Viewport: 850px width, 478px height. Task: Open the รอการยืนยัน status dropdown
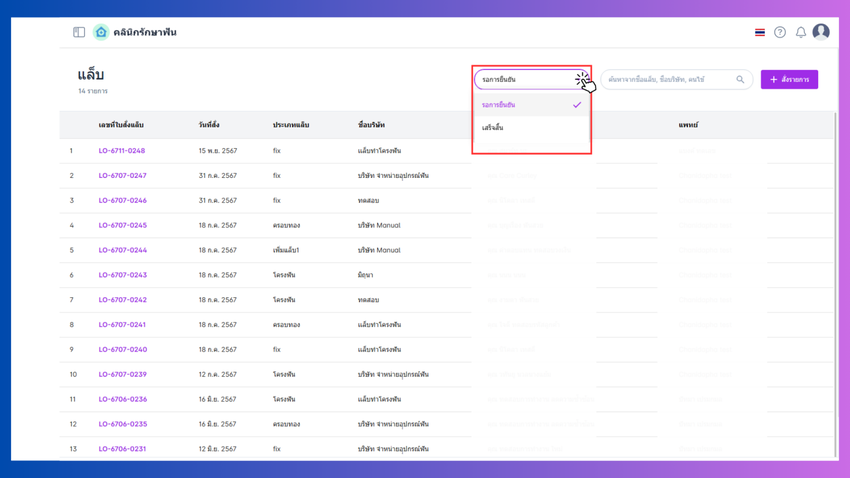coord(531,79)
